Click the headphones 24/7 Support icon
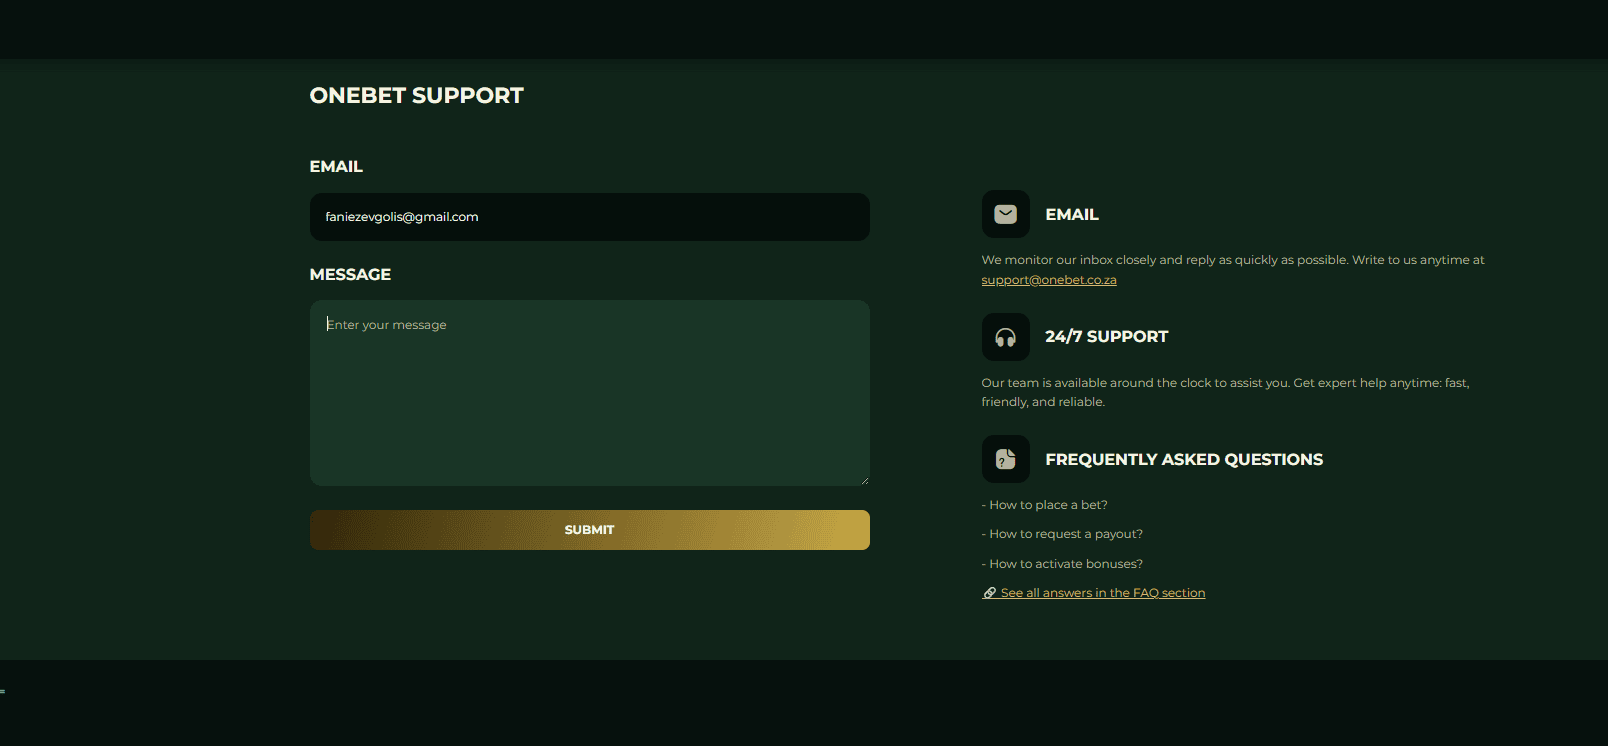The height and width of the screenshot is (746, 1608). (1005, 337)
